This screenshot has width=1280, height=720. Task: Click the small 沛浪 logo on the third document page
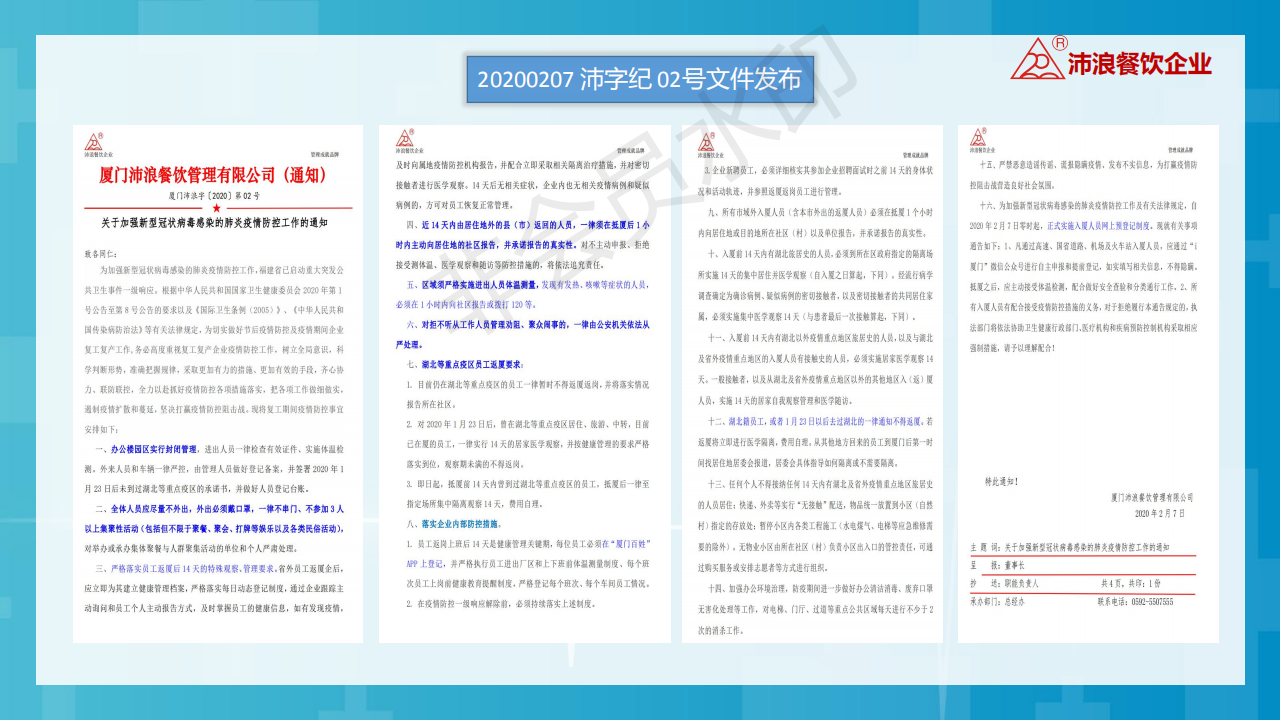click(x=708, y=140)
